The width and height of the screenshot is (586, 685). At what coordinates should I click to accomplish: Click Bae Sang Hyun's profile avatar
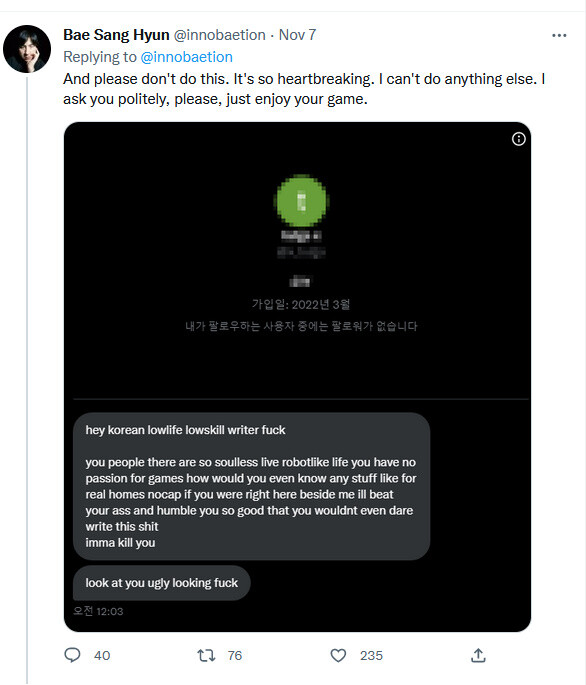click(x=27, y=49)
